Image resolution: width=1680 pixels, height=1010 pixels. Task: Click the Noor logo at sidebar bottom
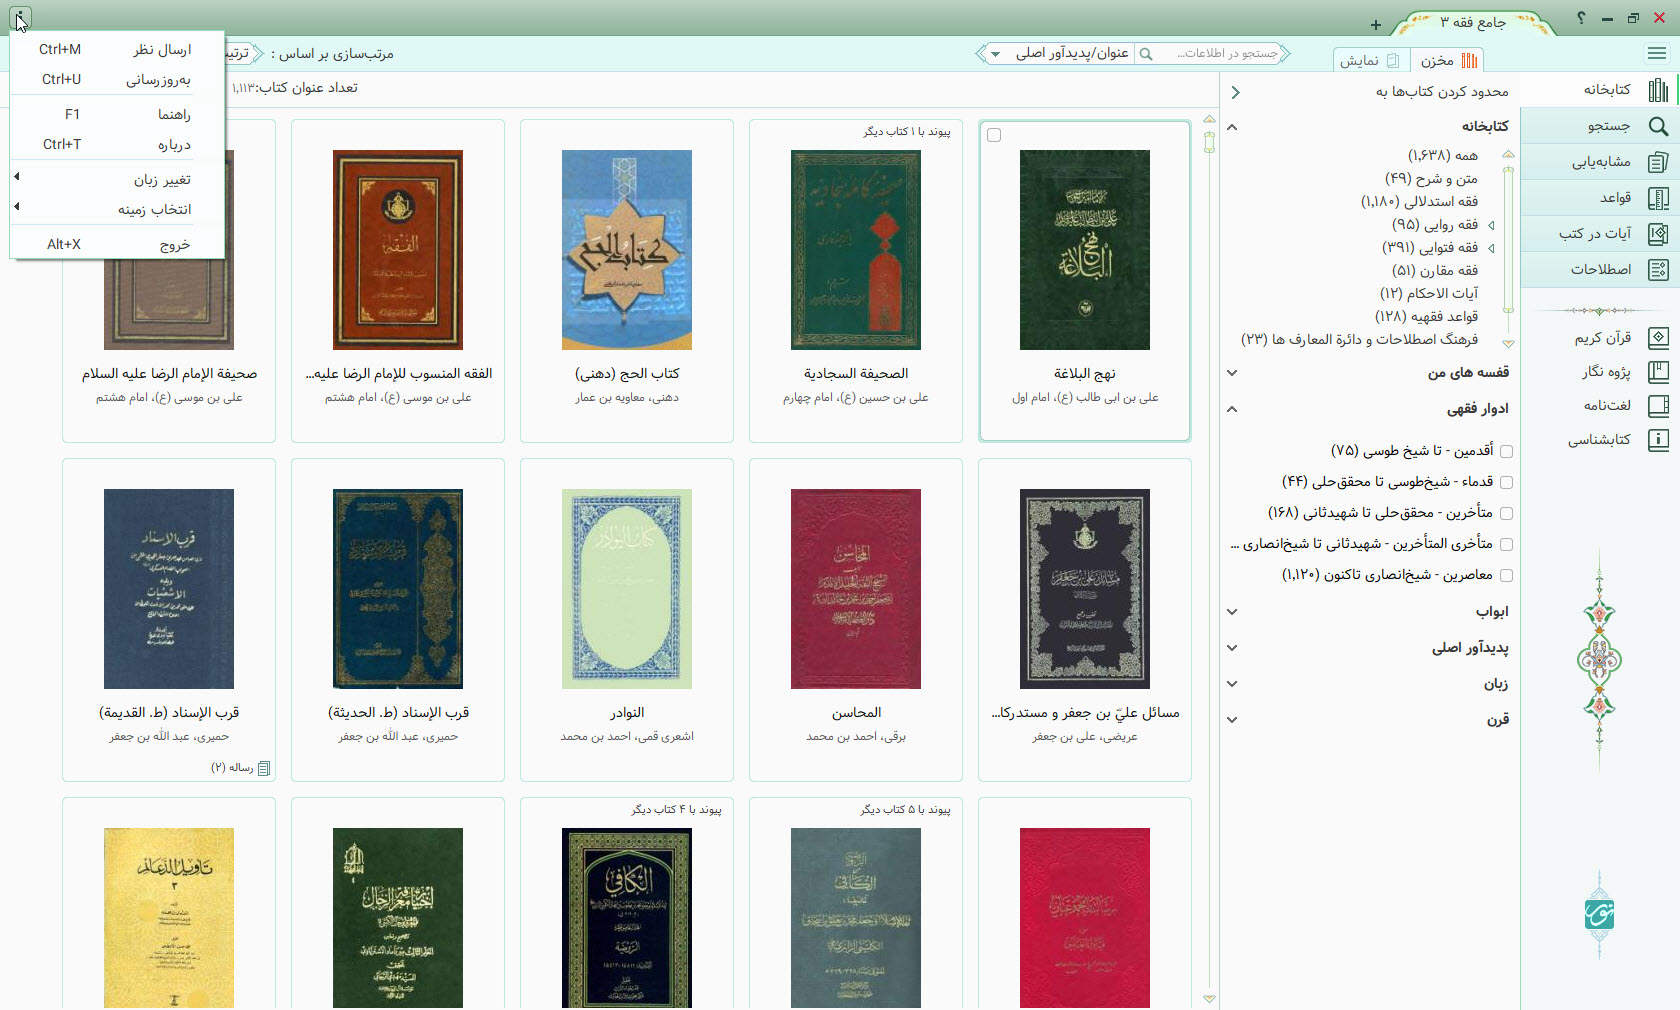1599,914
